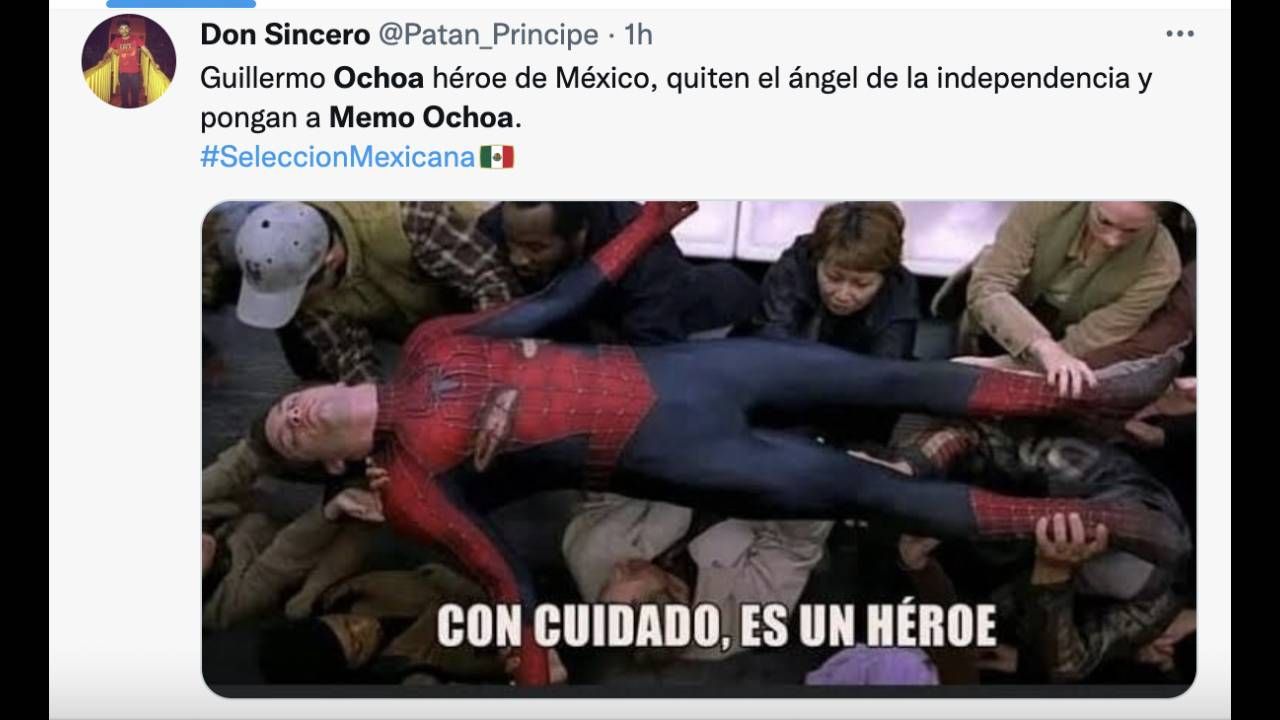Click the Don Sincero display name
Screen dimensions: 1280x720
tap(285, 35)
